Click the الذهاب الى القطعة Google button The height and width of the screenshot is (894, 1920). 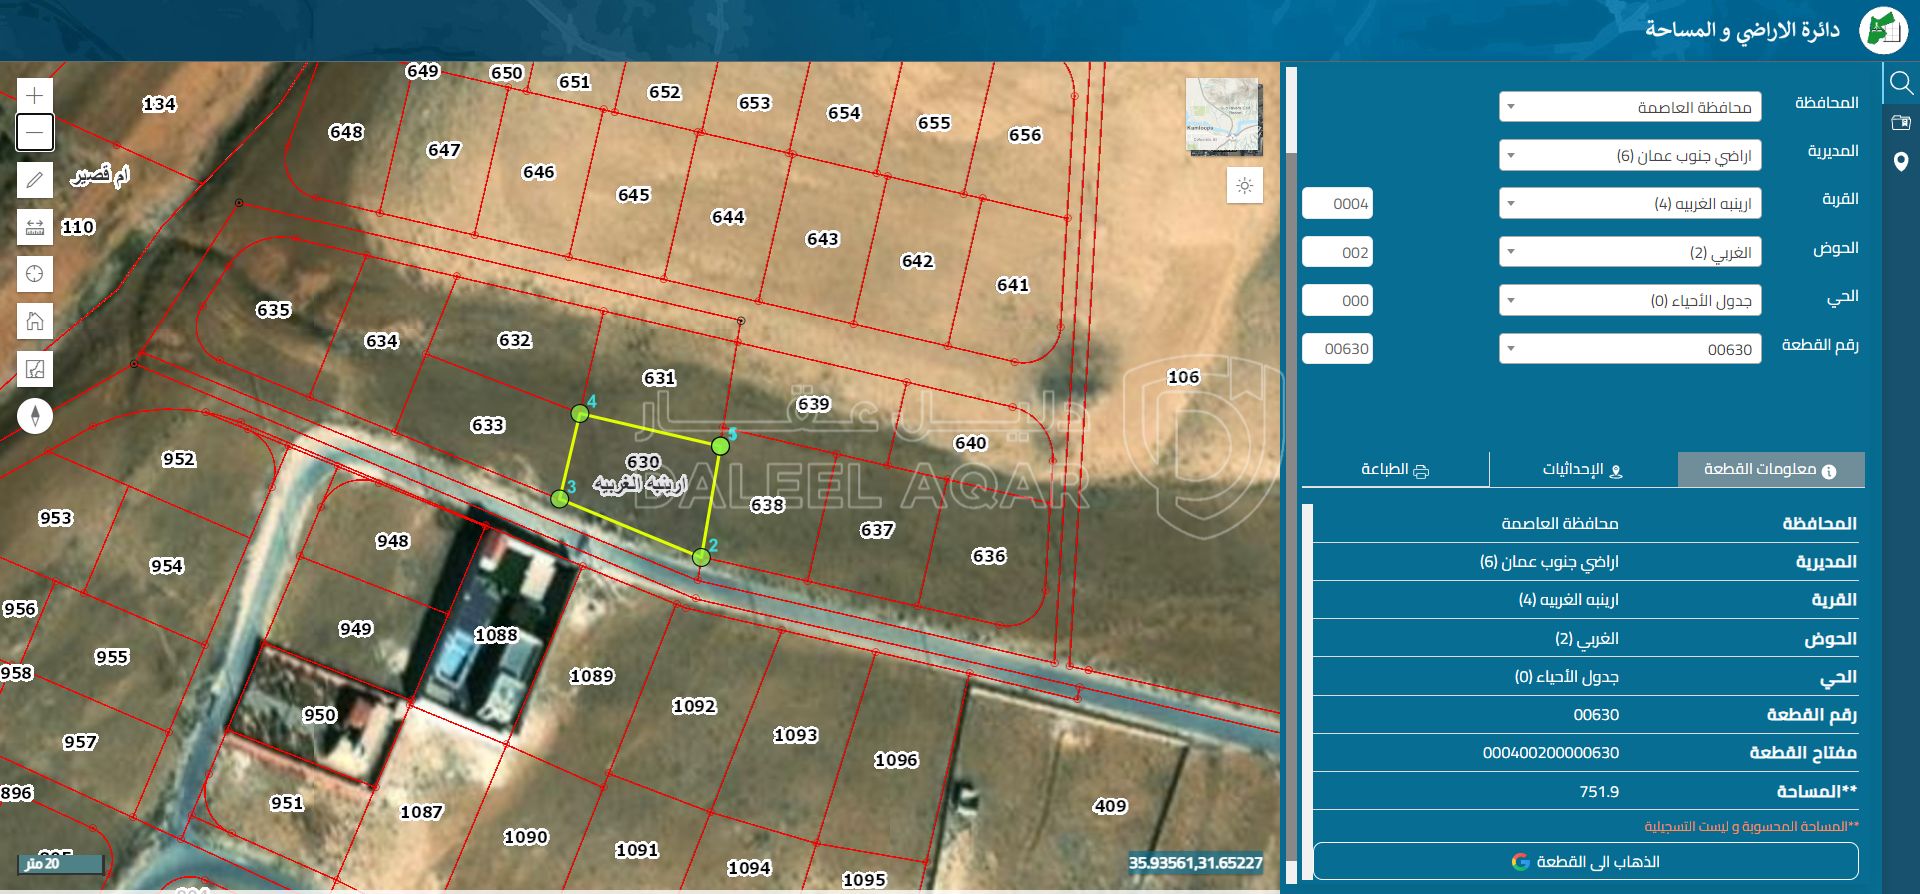(1585, 861)
